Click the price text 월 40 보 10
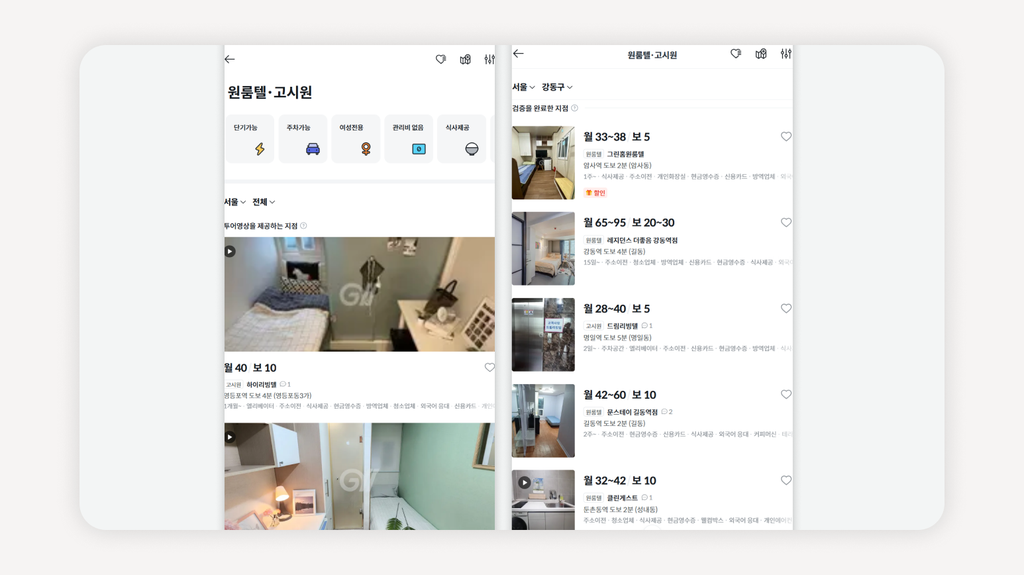The width and height of the screenshot is (1024, 575). 250,368
